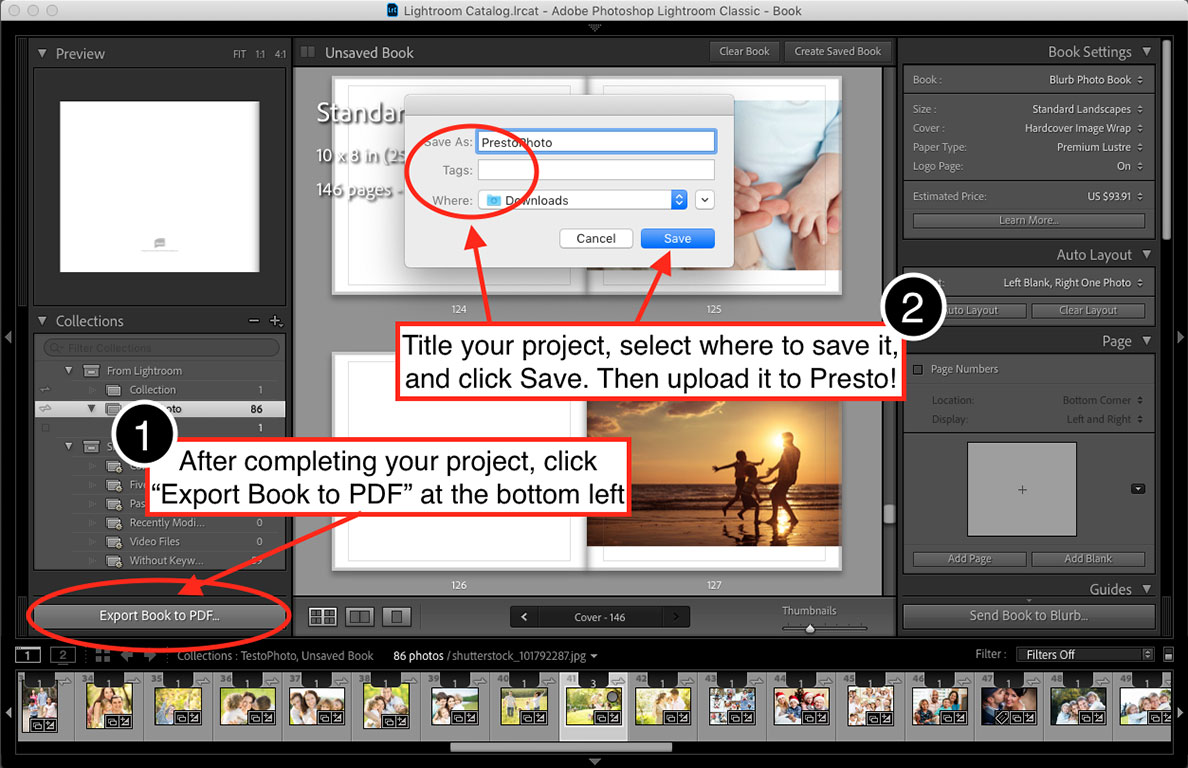The height and width of the screenshot is (768, 1188).
Task: Click the filmstrip go back arrow
Action: pos(127,655)
